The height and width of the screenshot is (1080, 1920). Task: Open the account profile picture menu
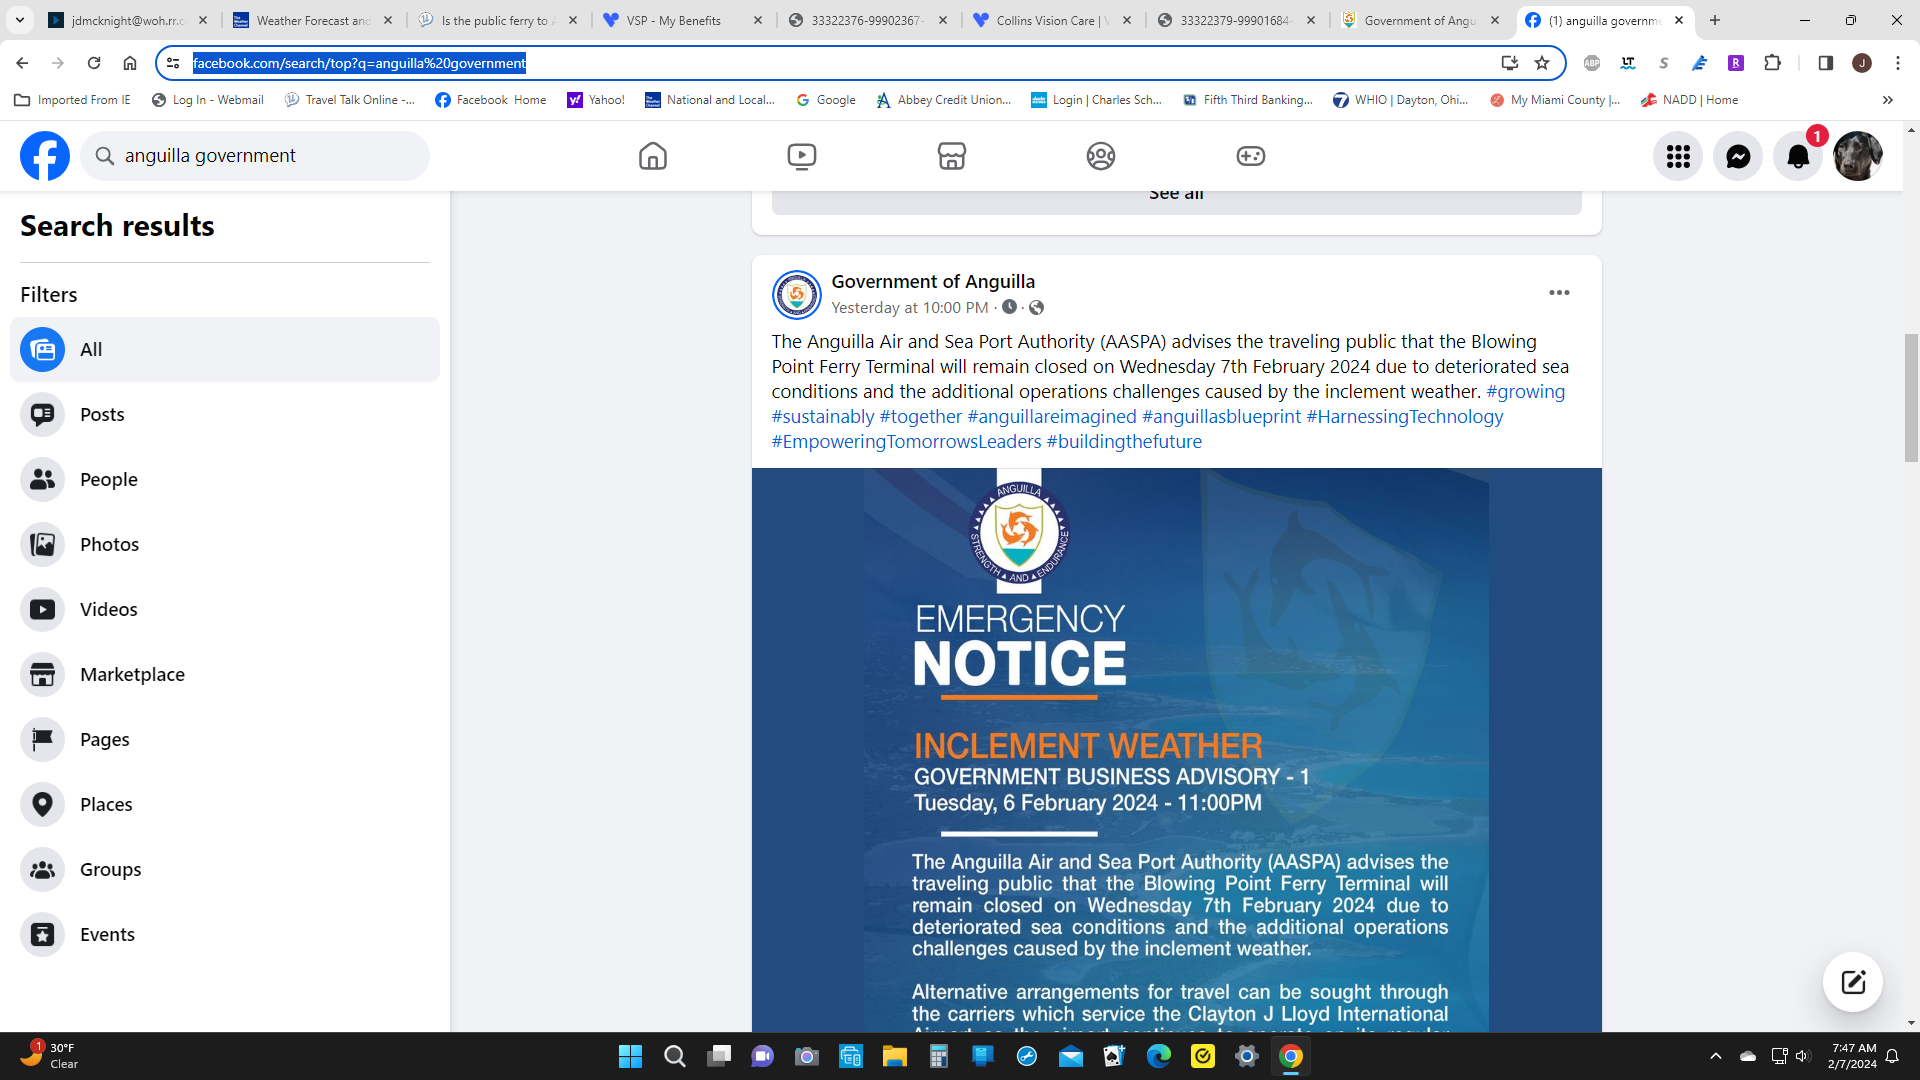coord(1858,156)
